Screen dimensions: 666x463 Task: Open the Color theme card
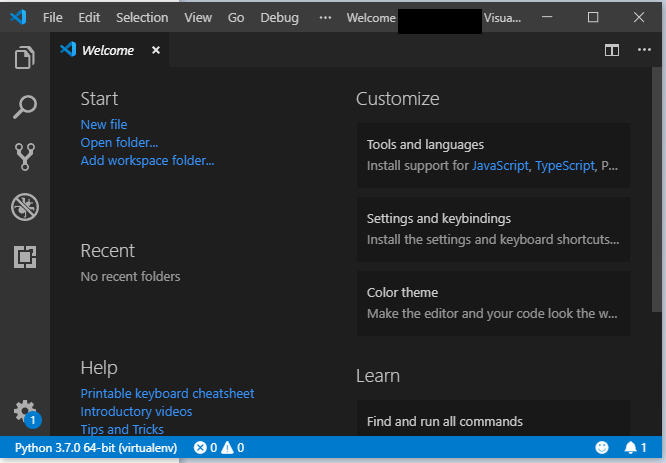coord(494,303)
